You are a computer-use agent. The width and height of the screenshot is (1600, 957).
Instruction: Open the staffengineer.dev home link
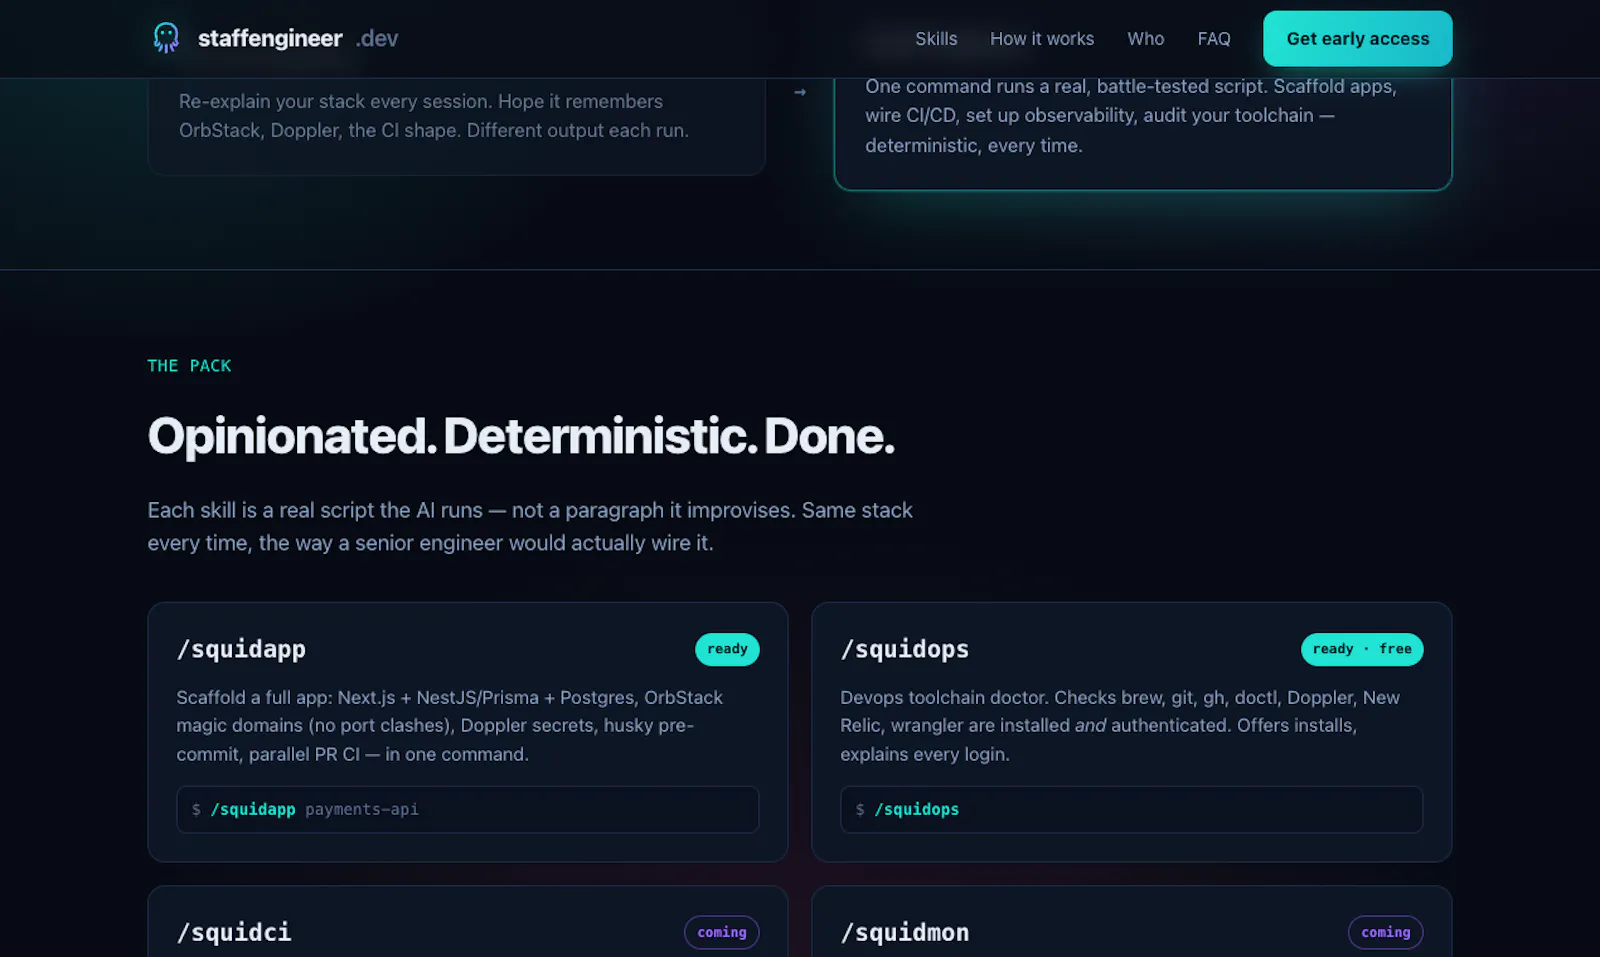(x=275, y=38)
